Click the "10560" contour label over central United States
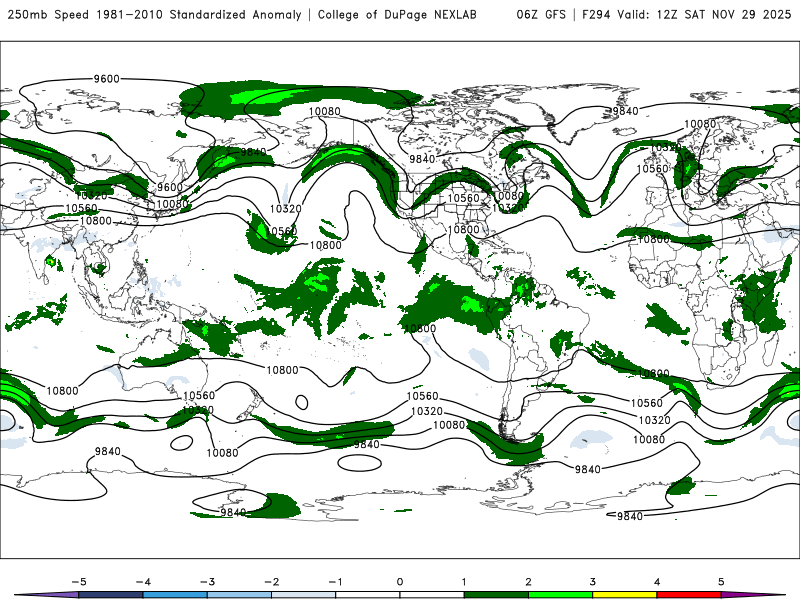 (463, 198)
